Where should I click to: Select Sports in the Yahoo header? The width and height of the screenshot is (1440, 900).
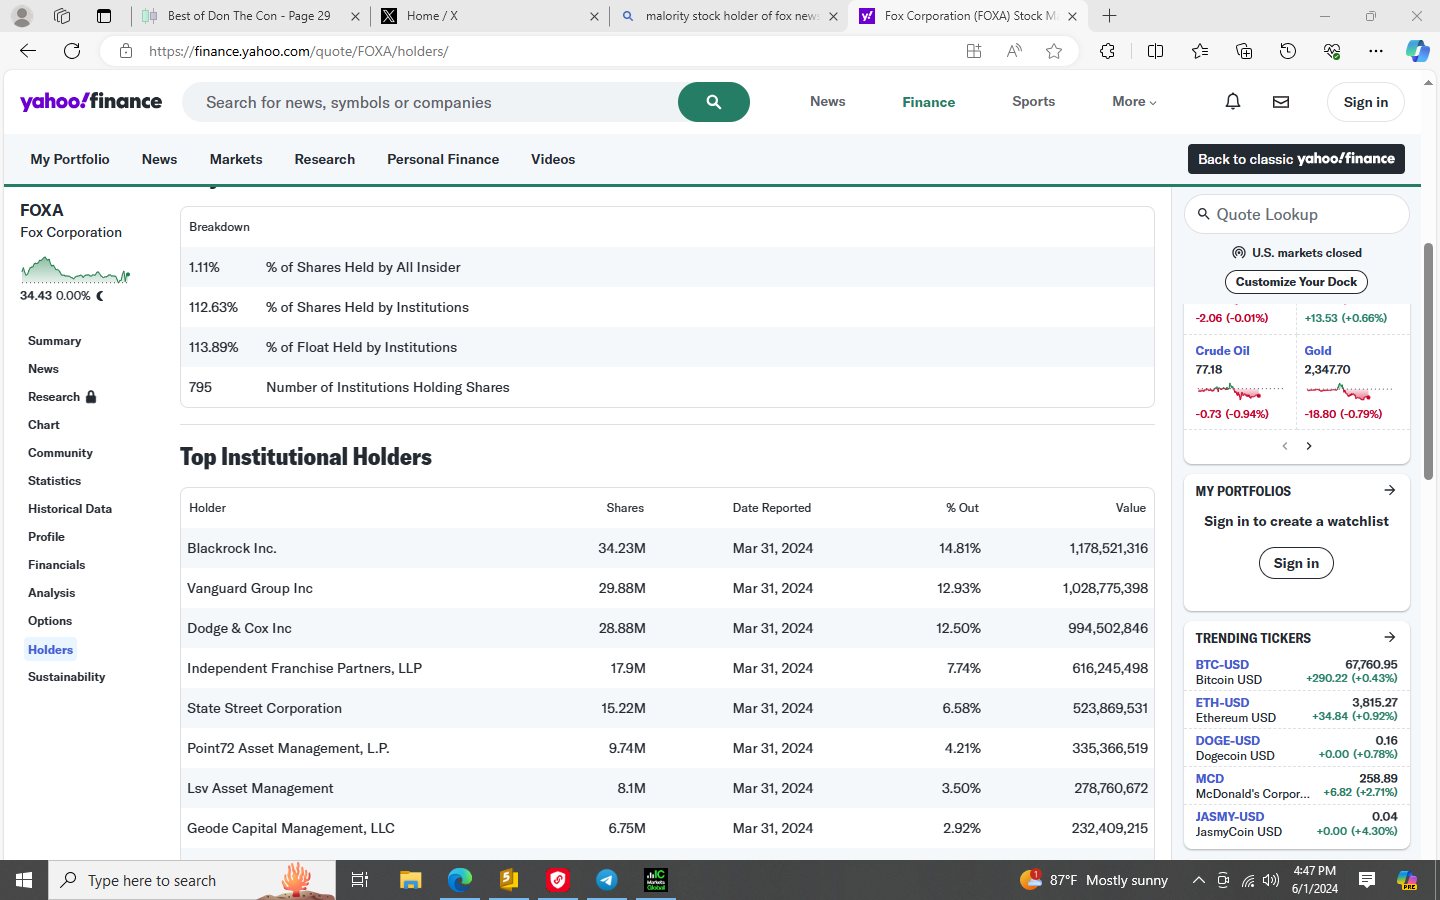click(x=1033, y=102)
